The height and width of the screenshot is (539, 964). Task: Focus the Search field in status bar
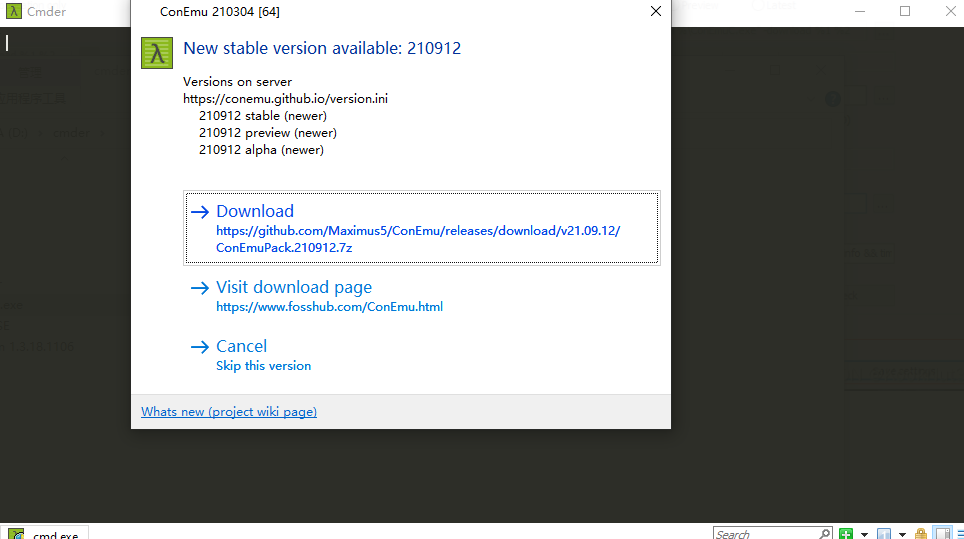tap(765, 533)
